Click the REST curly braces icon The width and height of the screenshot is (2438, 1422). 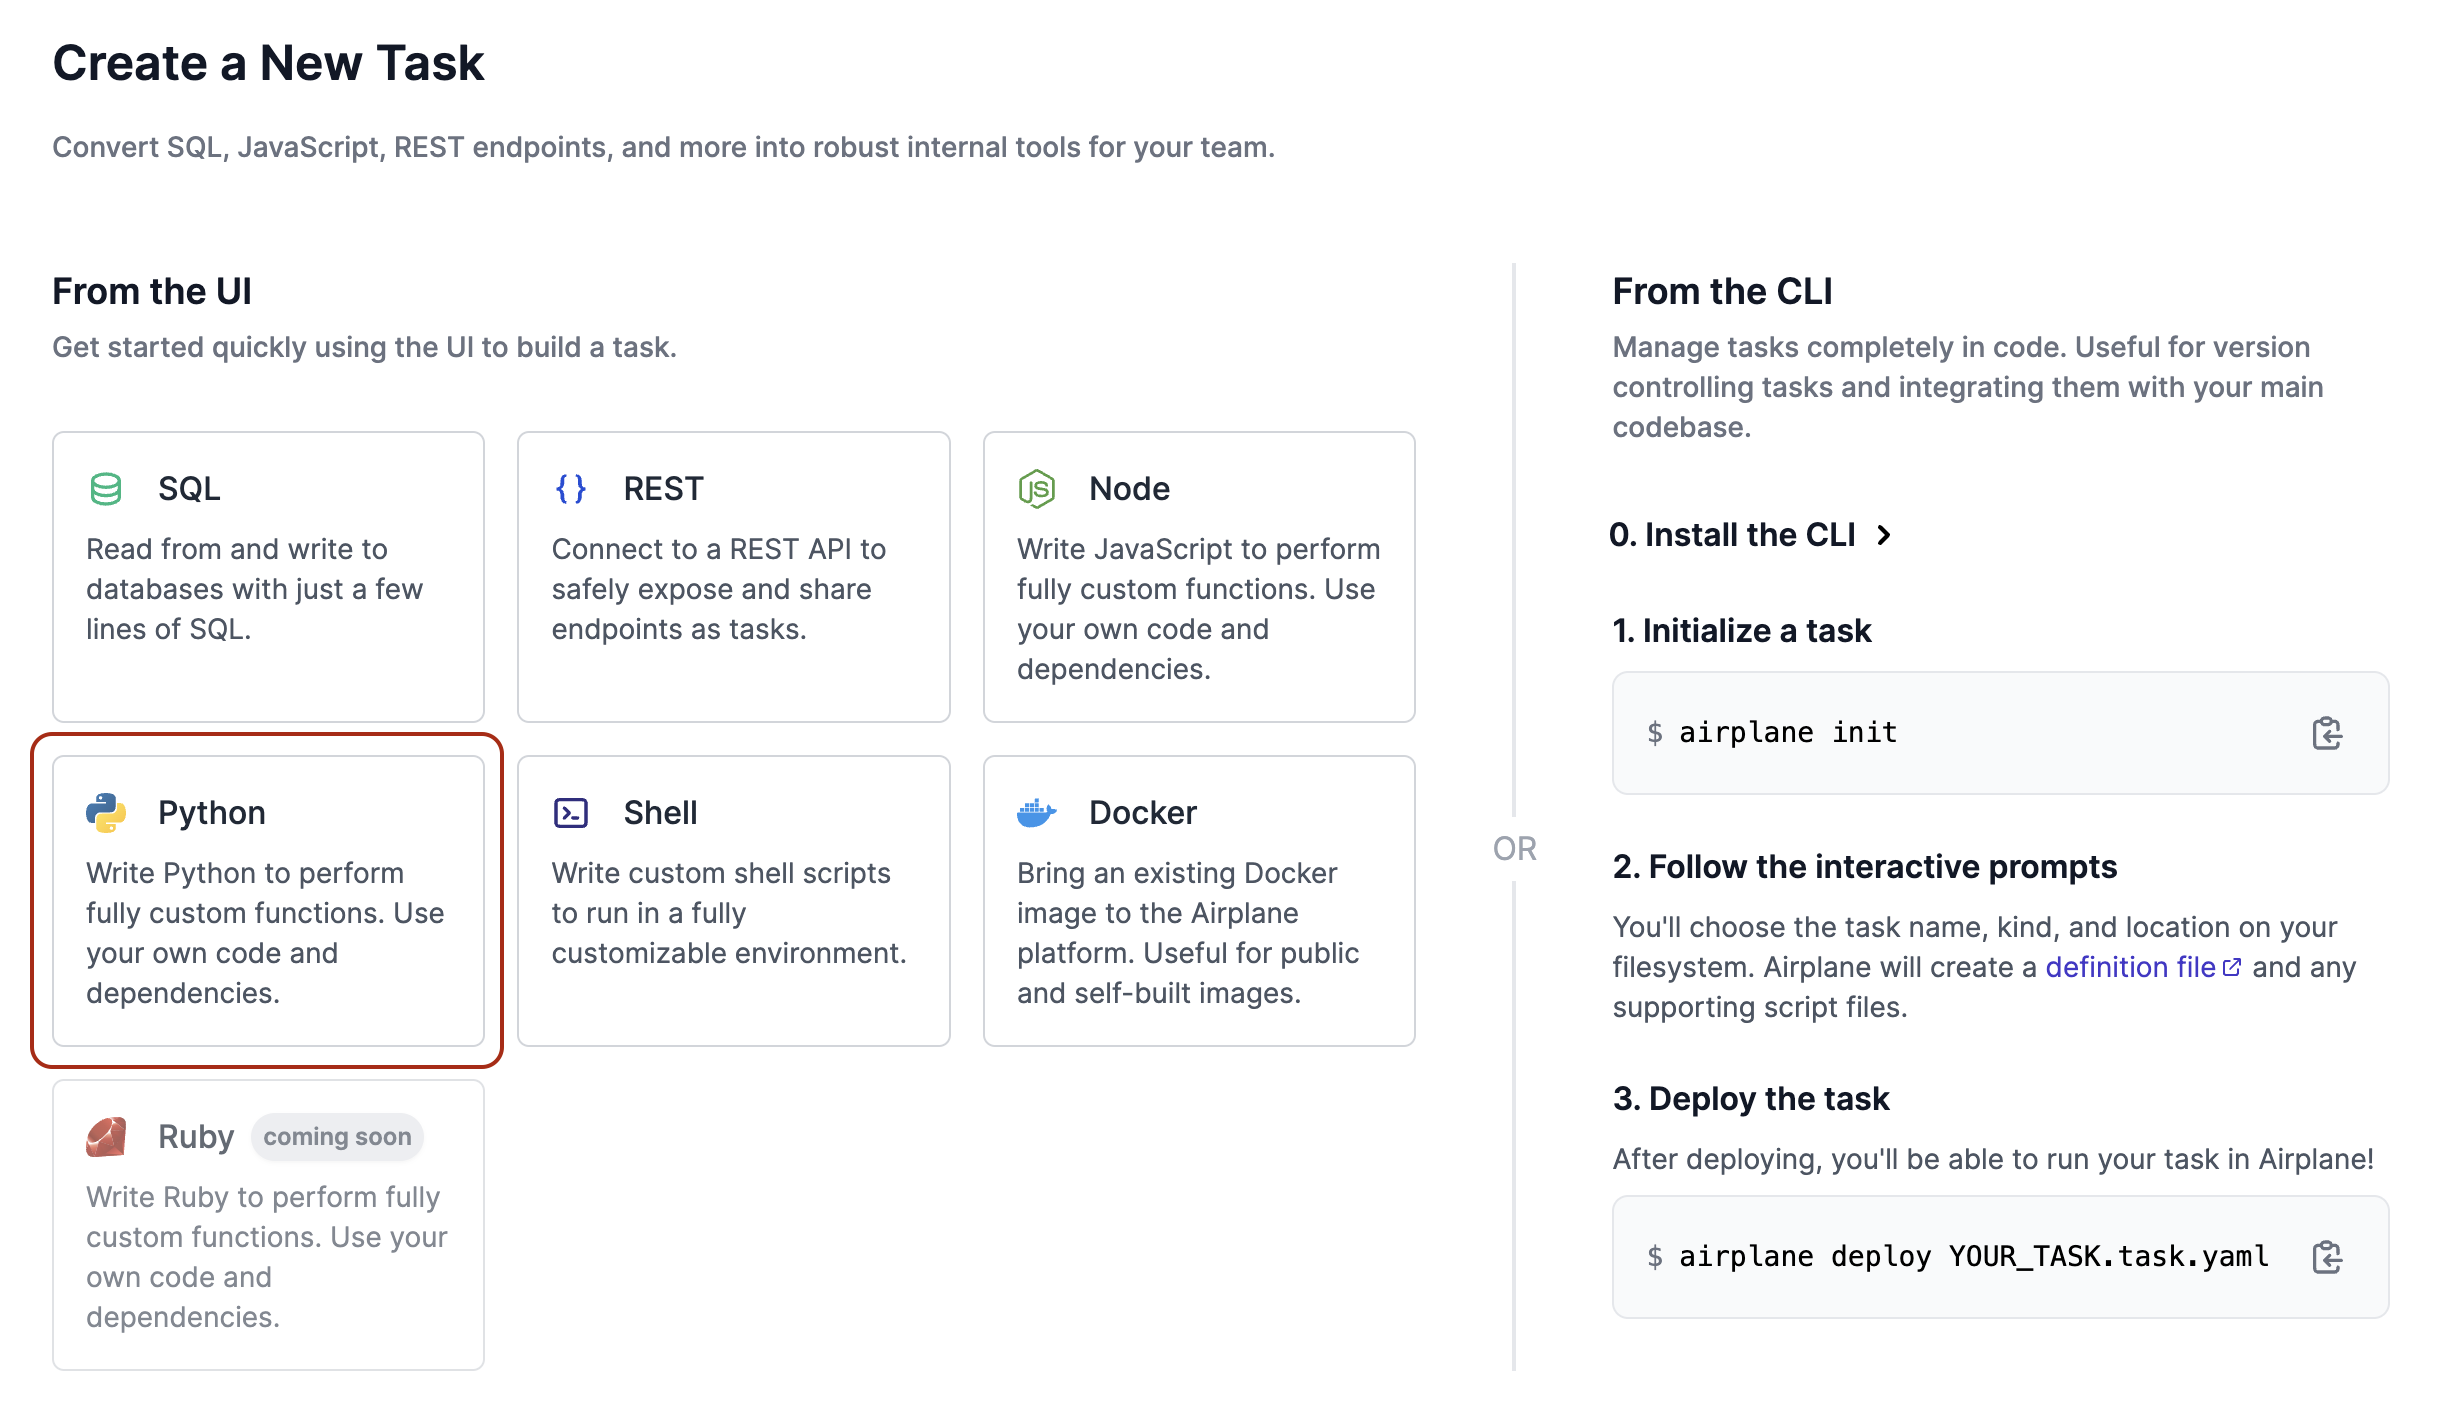[x=571, y=489]
